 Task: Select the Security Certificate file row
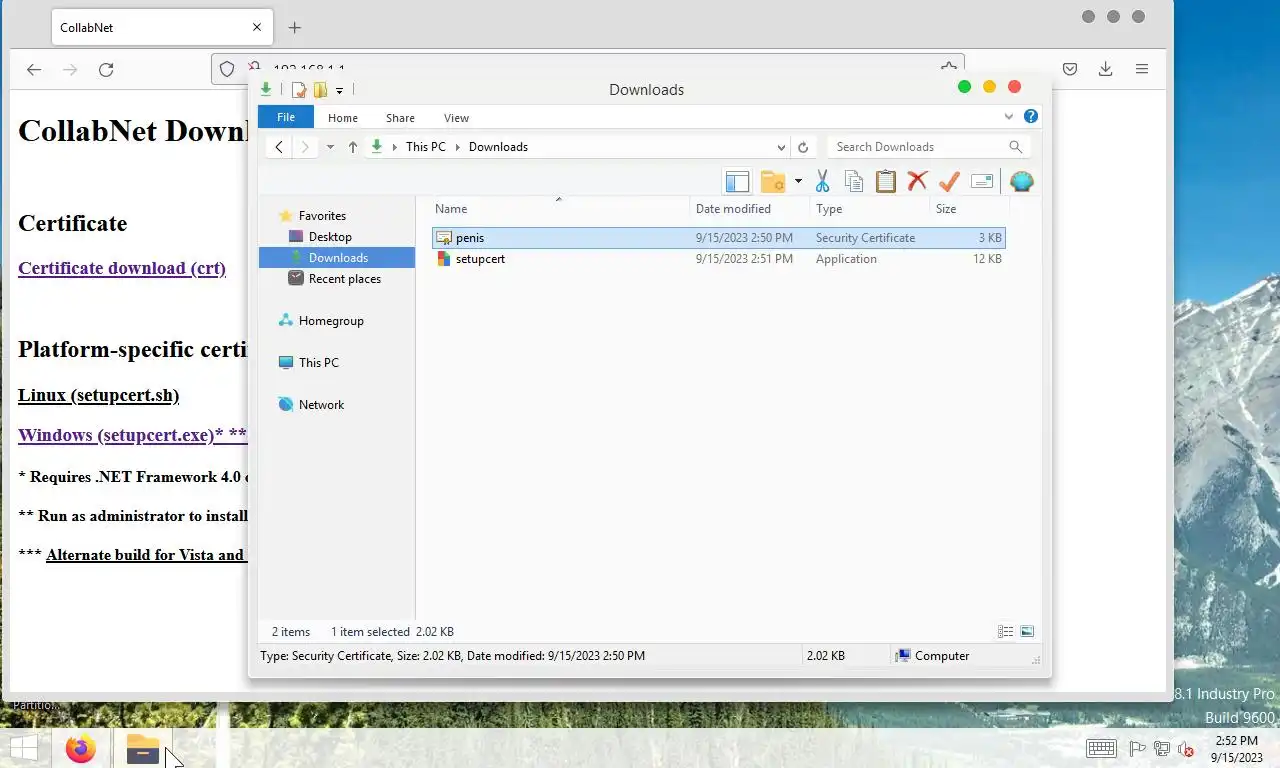[718, 238]
